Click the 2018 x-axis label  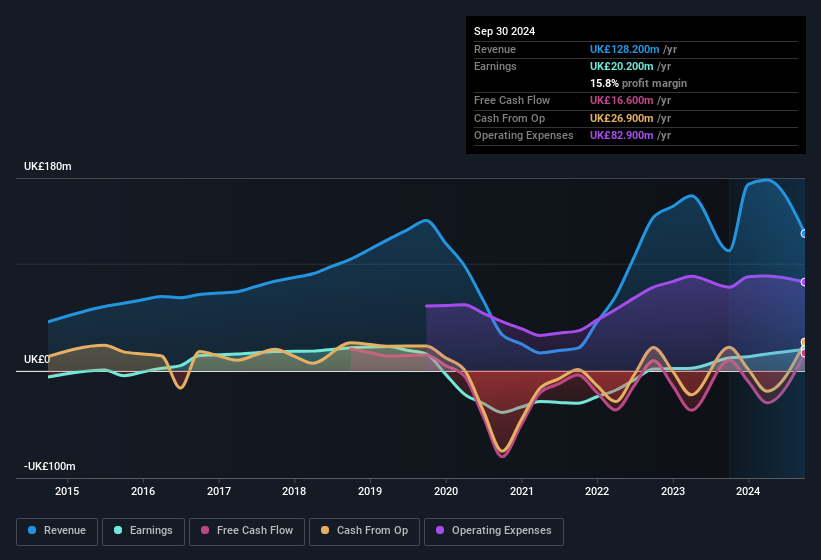[x=294, y=491]
